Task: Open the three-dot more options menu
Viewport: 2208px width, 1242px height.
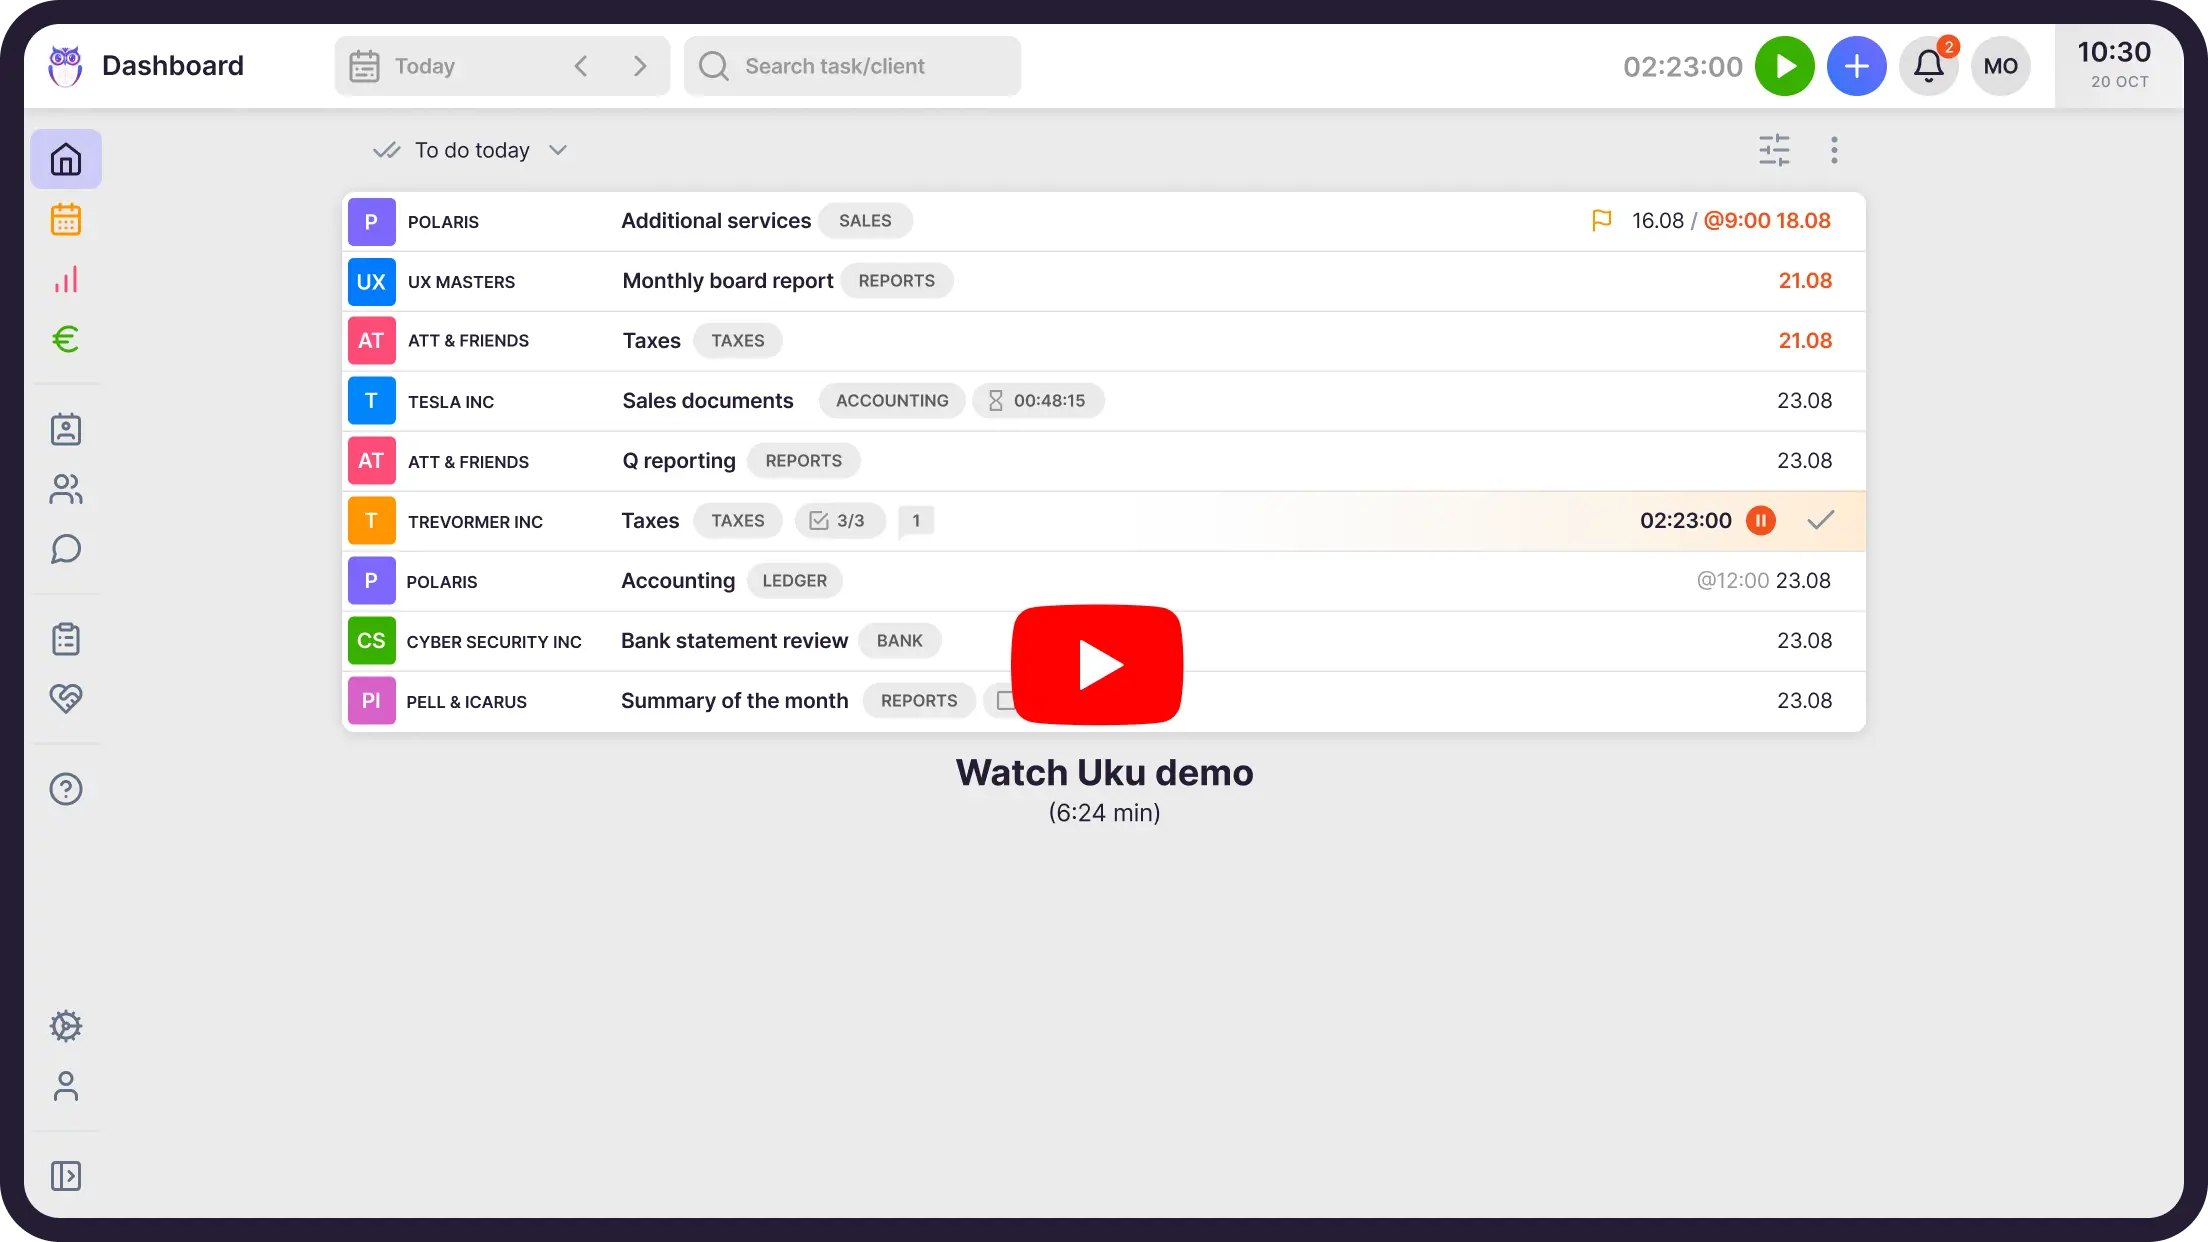Action: click(x=1834, y=150)
